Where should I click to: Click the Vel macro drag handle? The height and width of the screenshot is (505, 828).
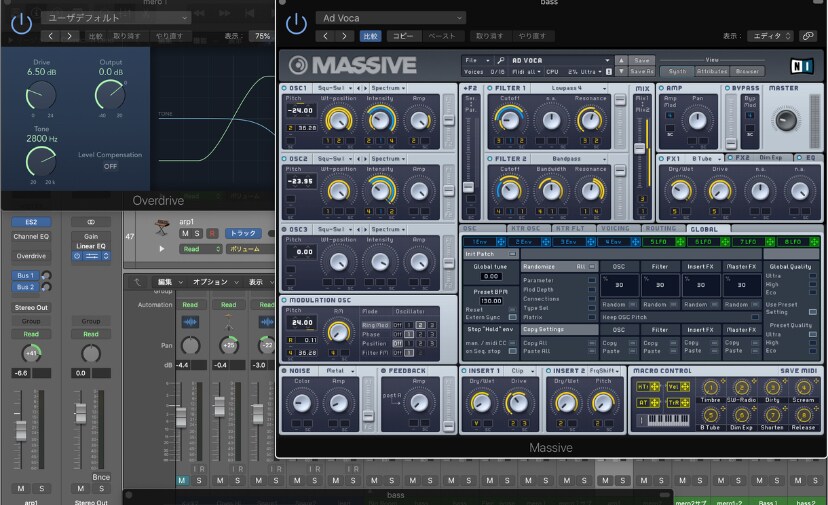(x=685, y=387)
